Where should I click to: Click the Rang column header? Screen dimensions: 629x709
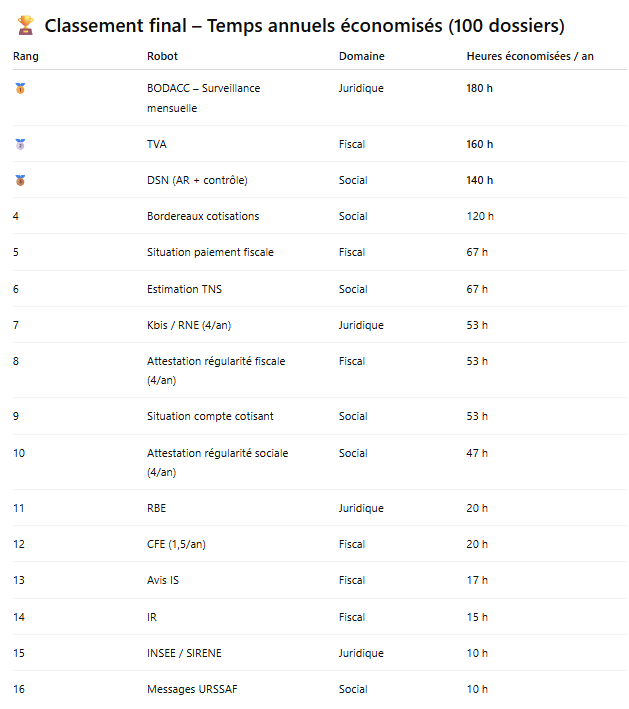25,56
